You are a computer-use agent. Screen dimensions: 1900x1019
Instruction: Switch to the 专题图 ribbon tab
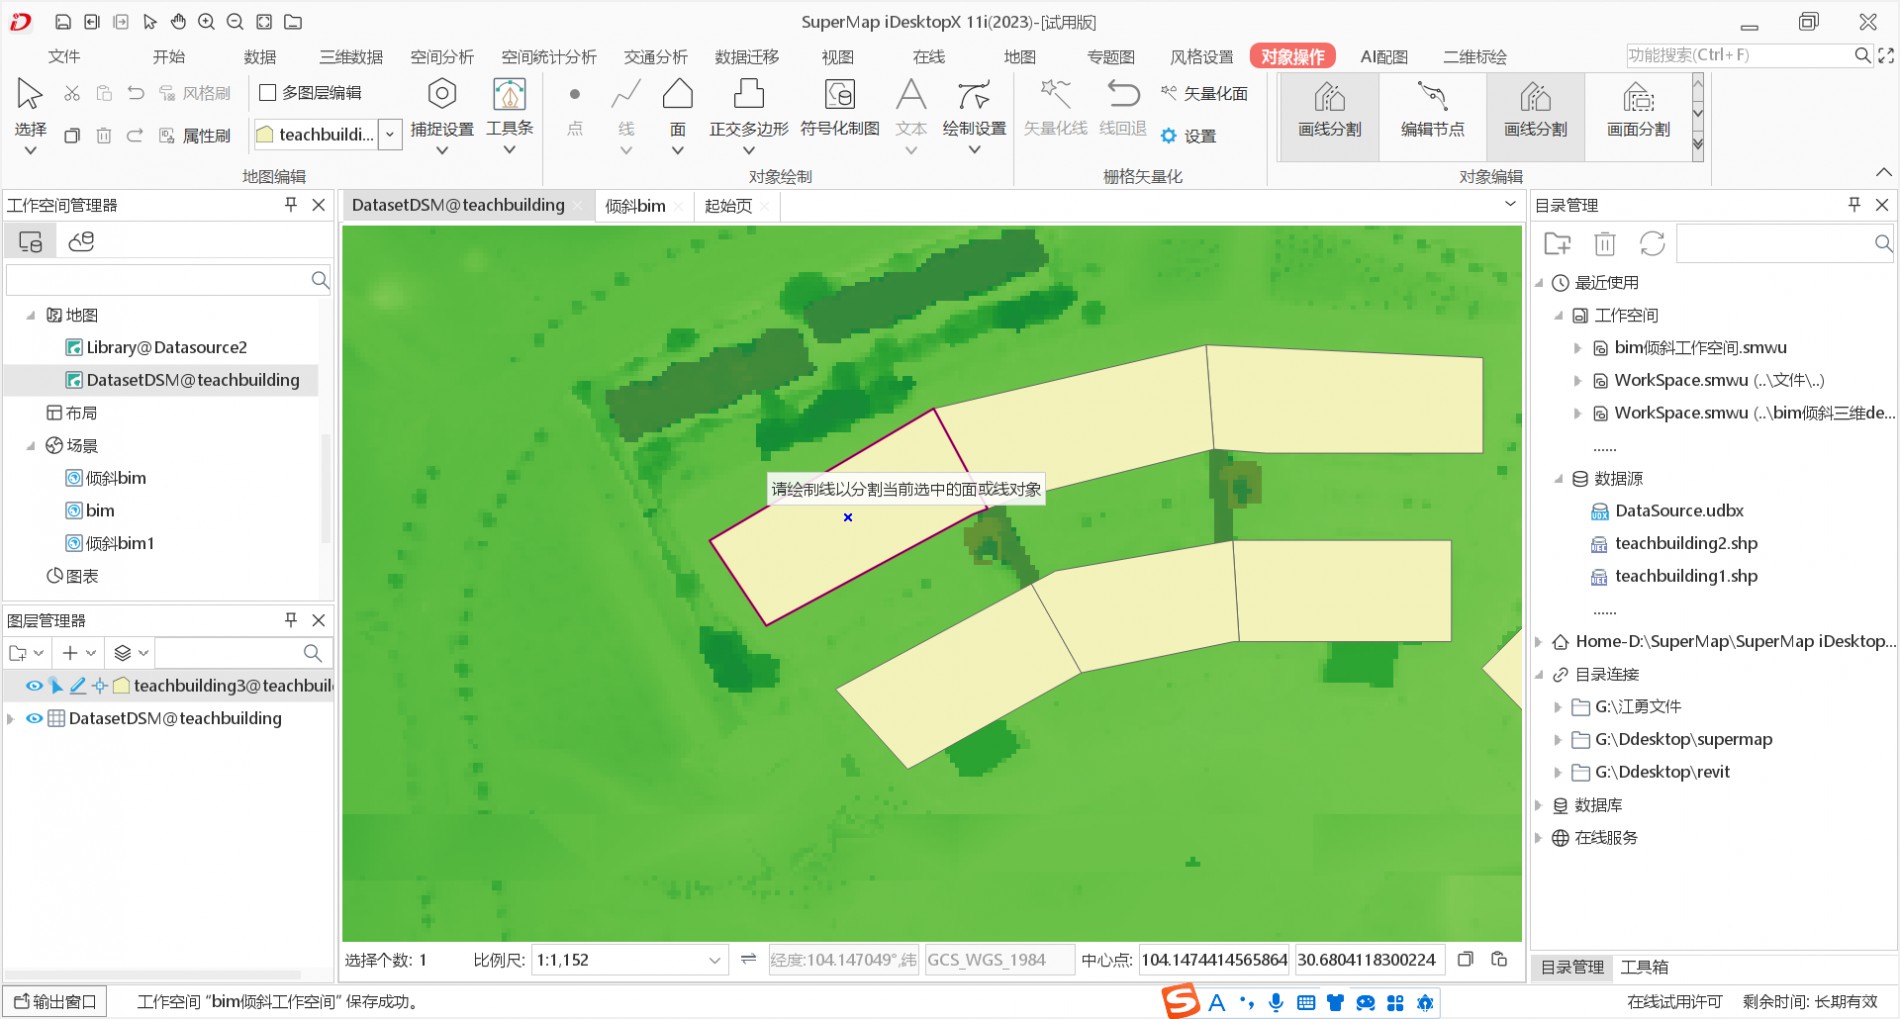(1111, 56)
